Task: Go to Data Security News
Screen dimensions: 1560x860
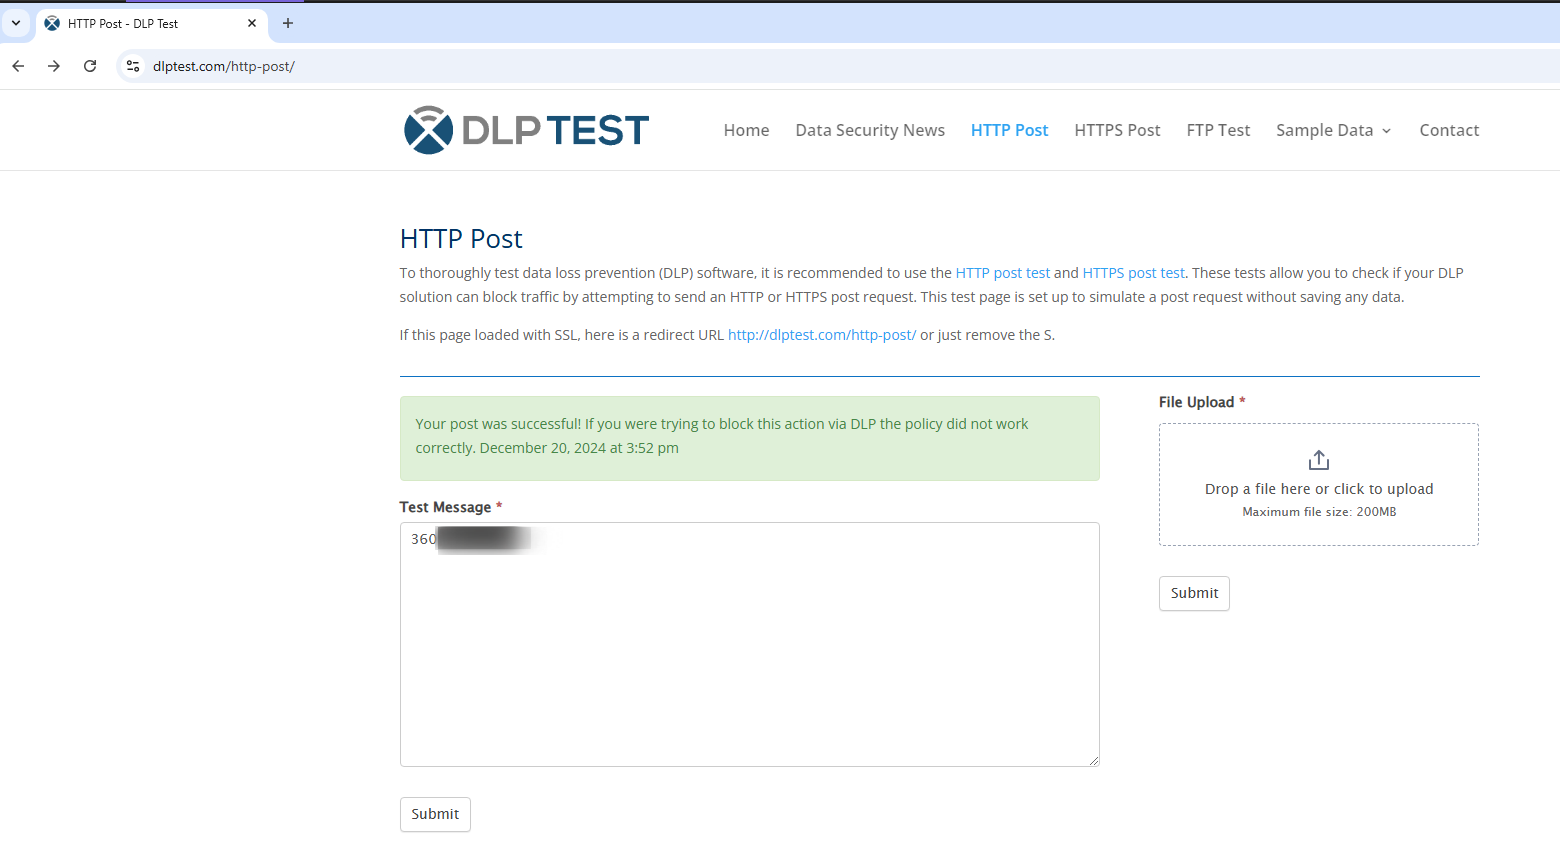Action: pyautogui.click(x=869, y=130)
